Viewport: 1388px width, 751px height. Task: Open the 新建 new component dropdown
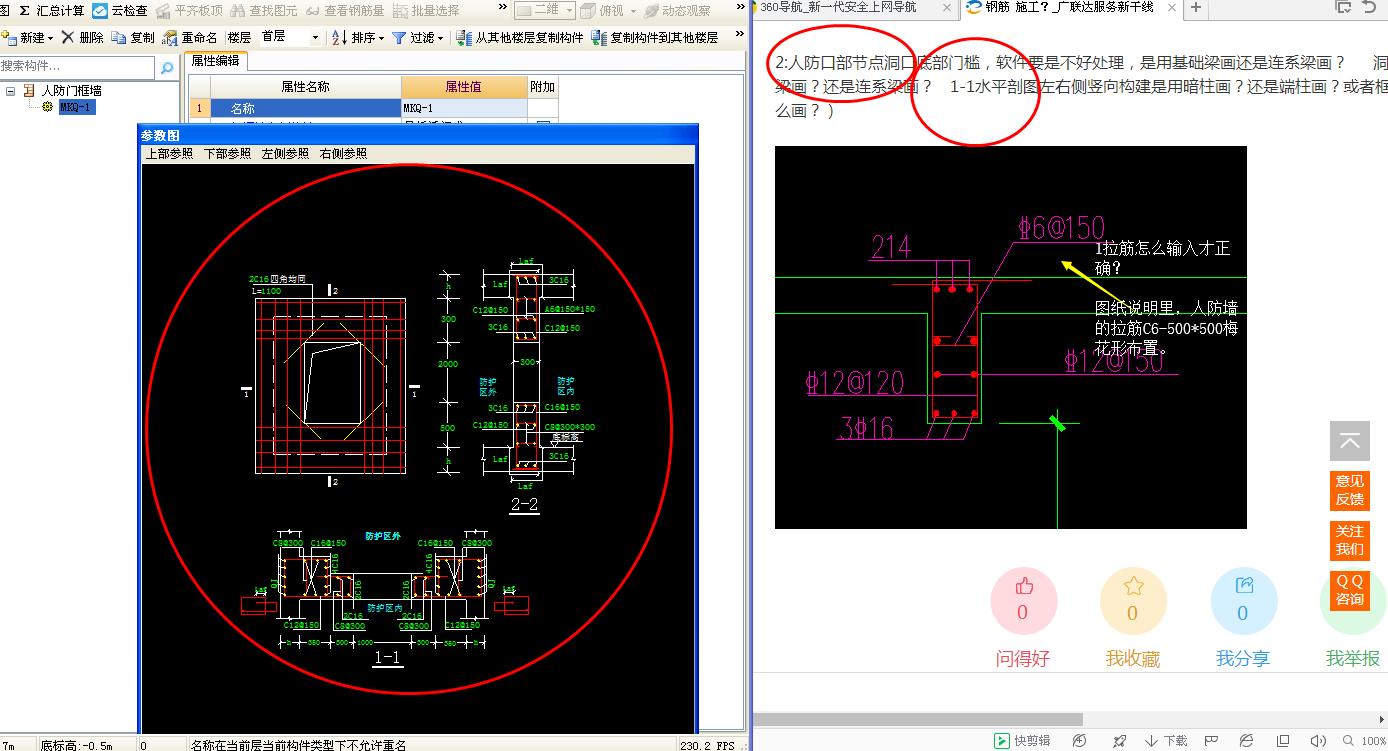point(28,37)
